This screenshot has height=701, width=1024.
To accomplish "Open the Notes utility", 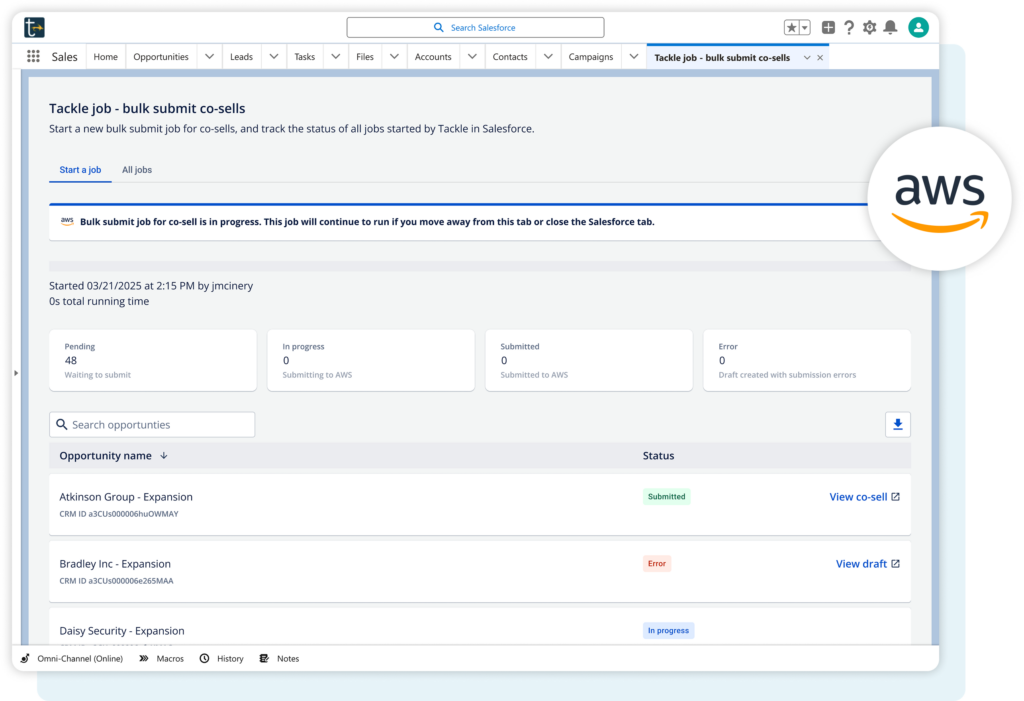I will coord(280,659).
